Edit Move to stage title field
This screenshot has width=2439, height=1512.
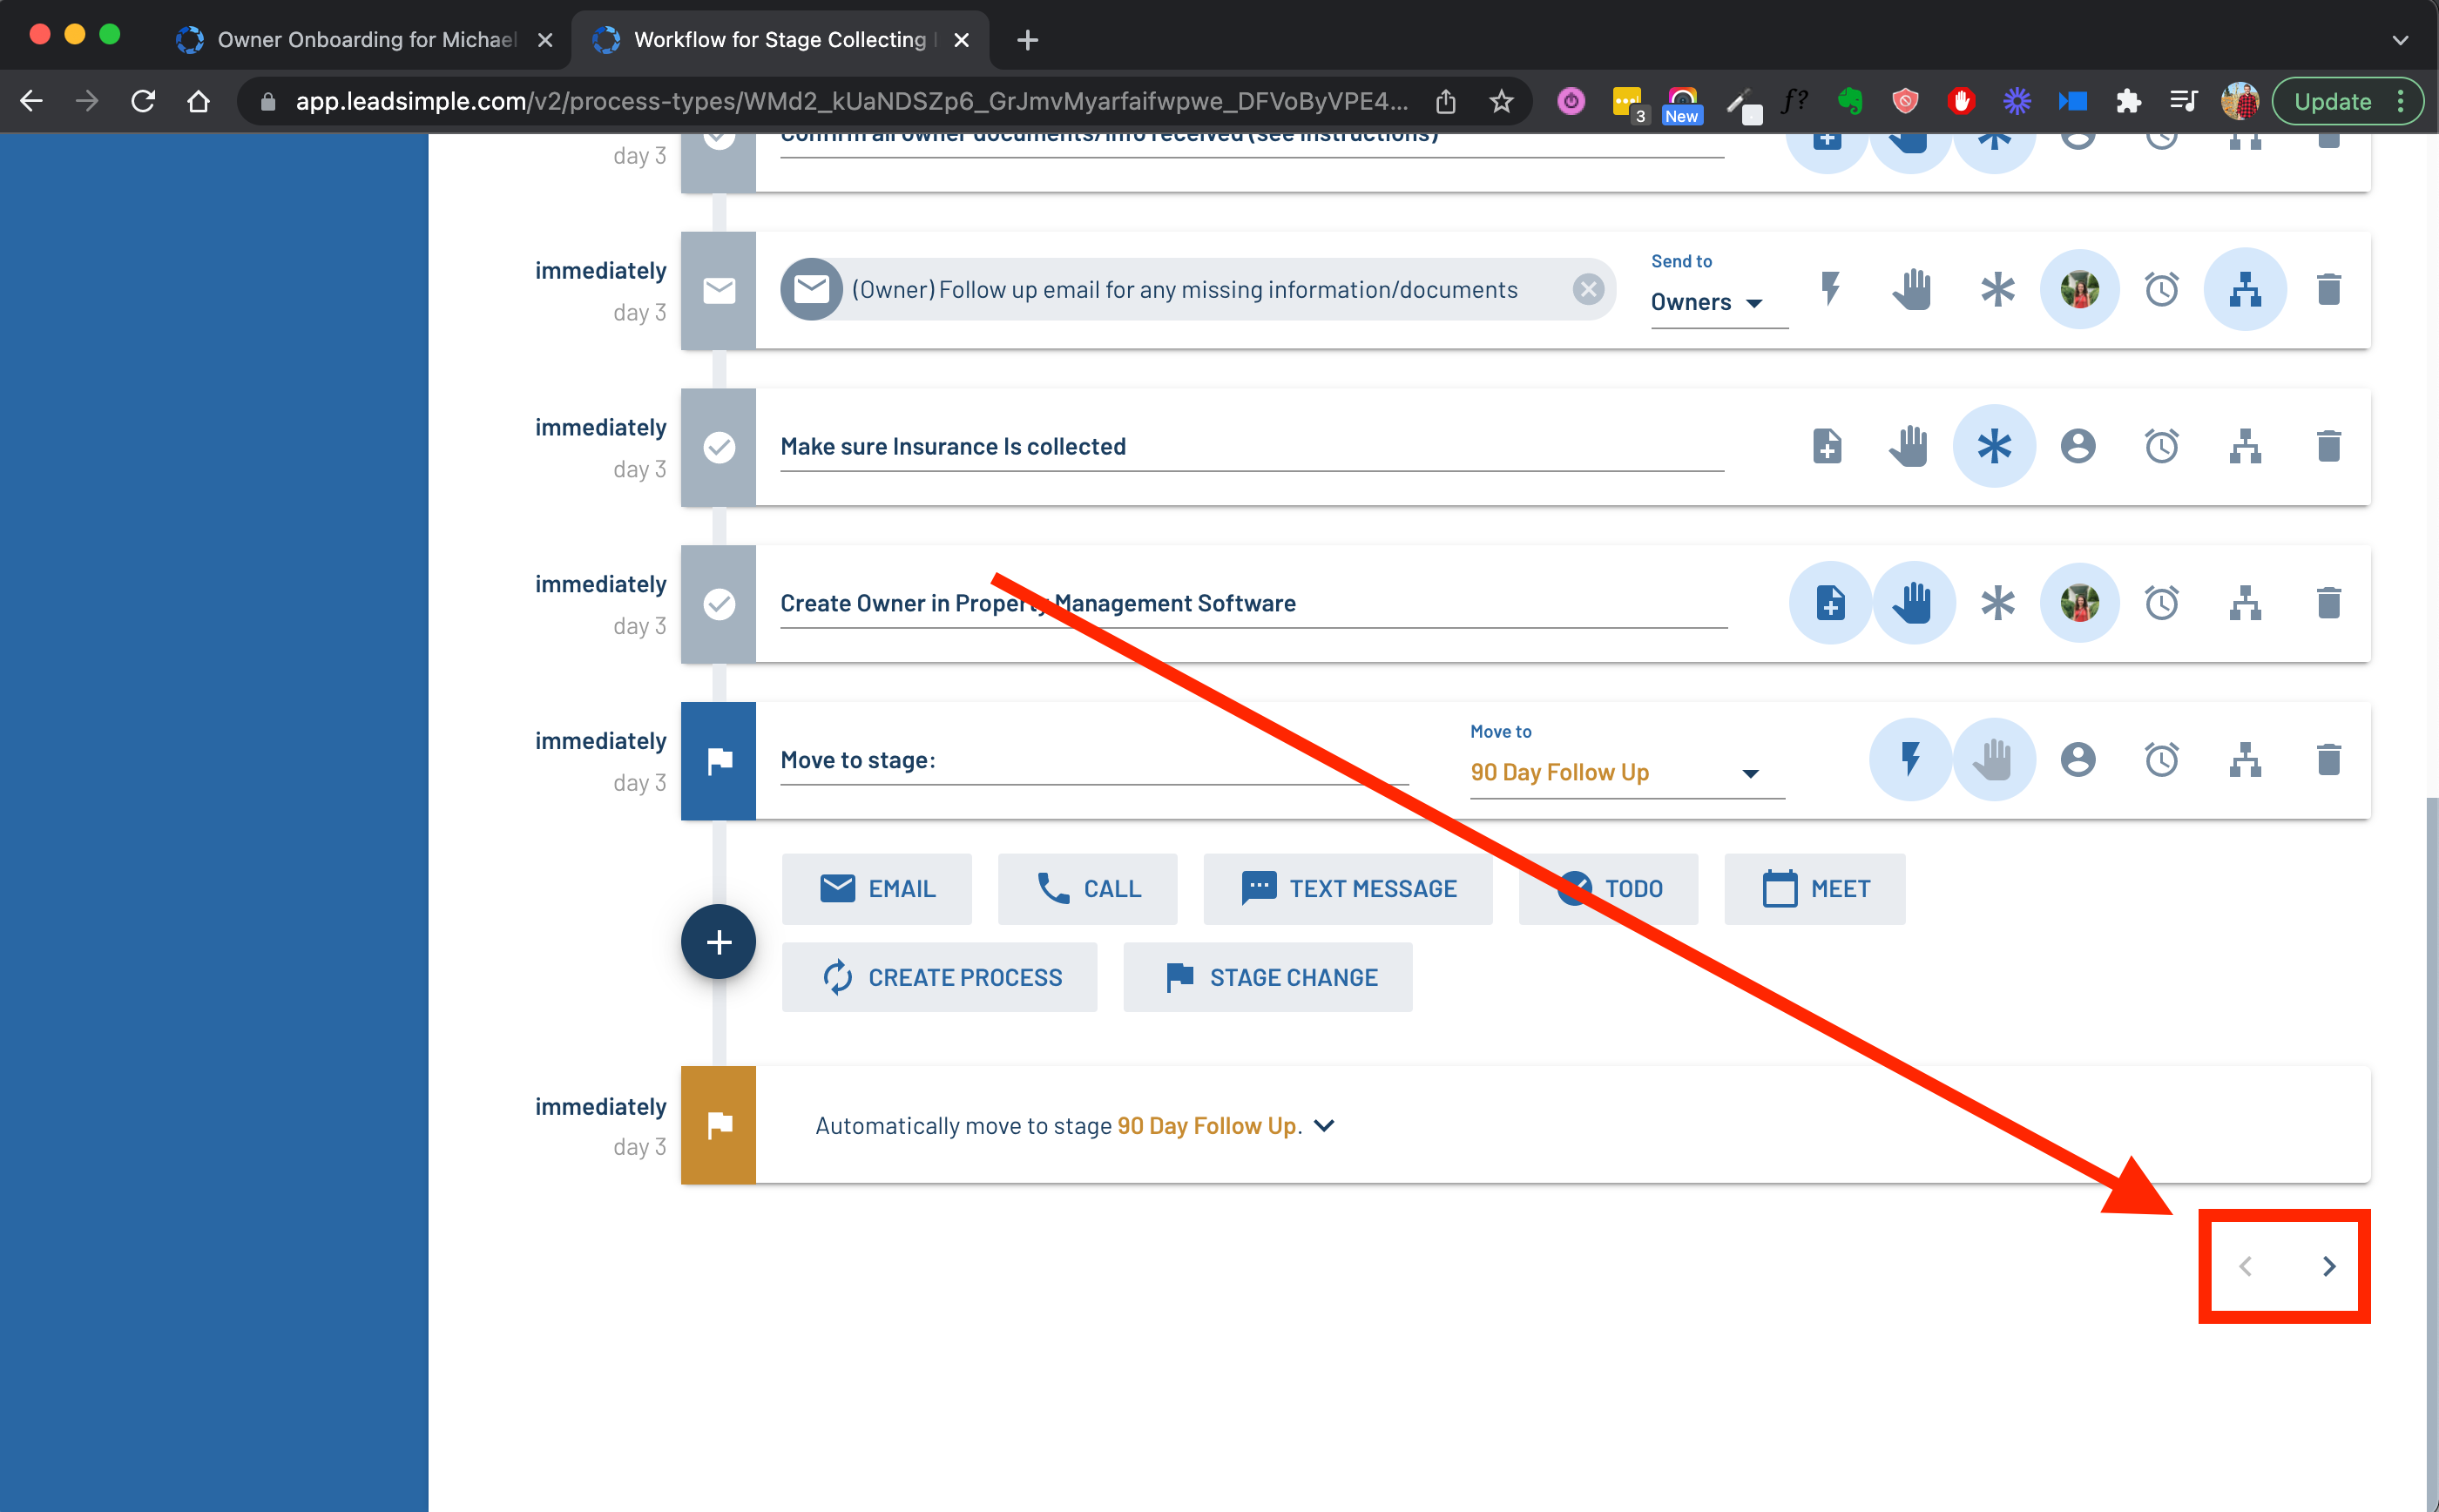1094,760
